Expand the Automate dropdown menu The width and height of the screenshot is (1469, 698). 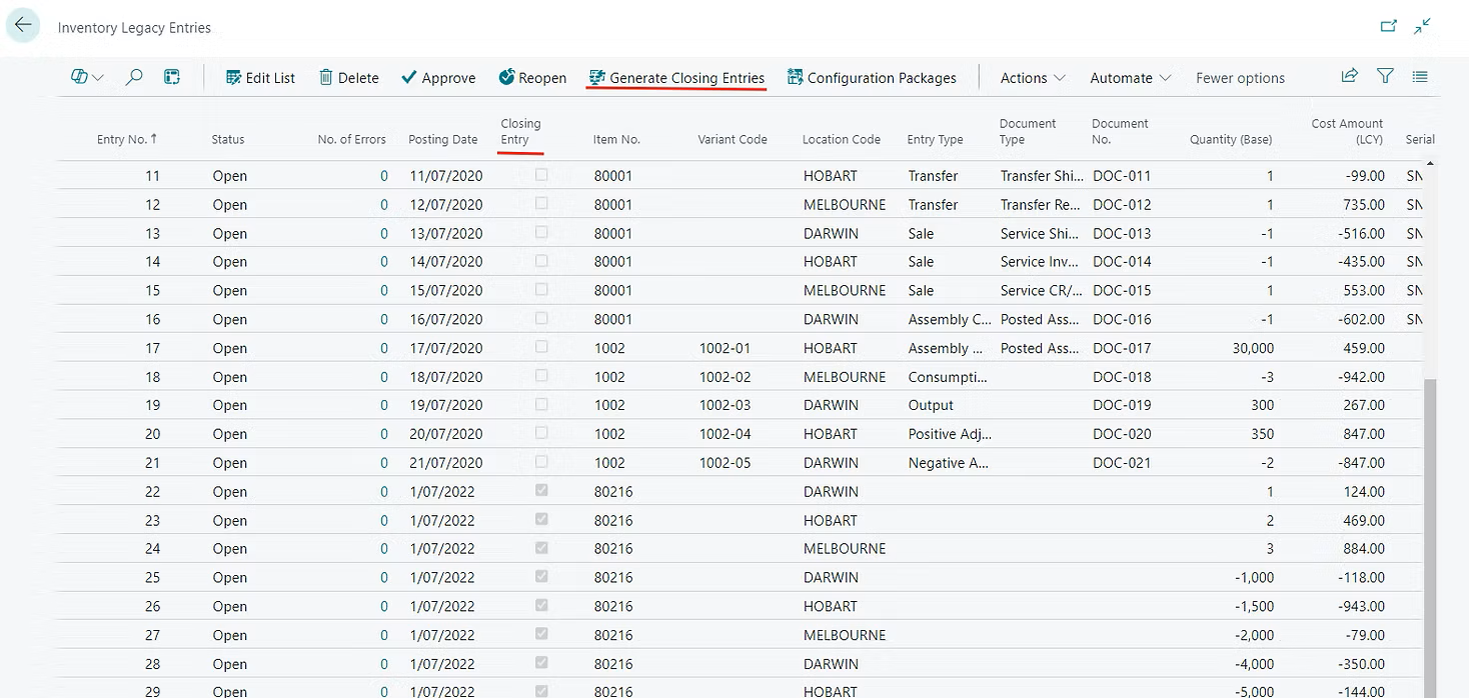click(1130, 78)
